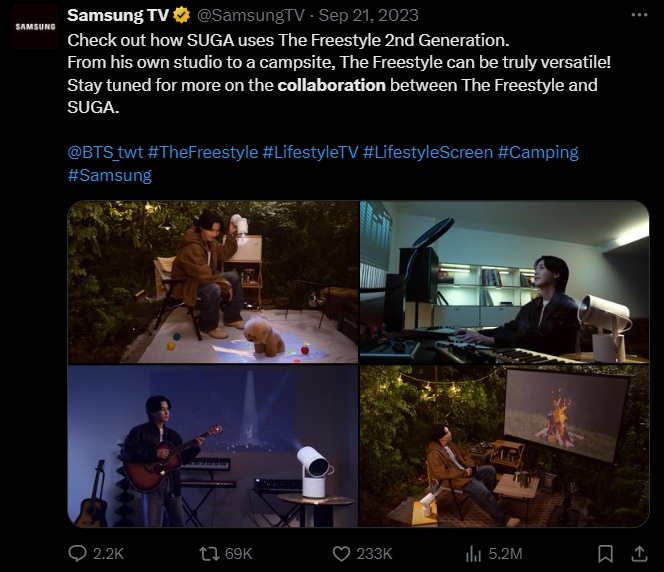Like the Samsung TV tweet
The height and width of the screenshot is (572, 664).
coord(343,552)
